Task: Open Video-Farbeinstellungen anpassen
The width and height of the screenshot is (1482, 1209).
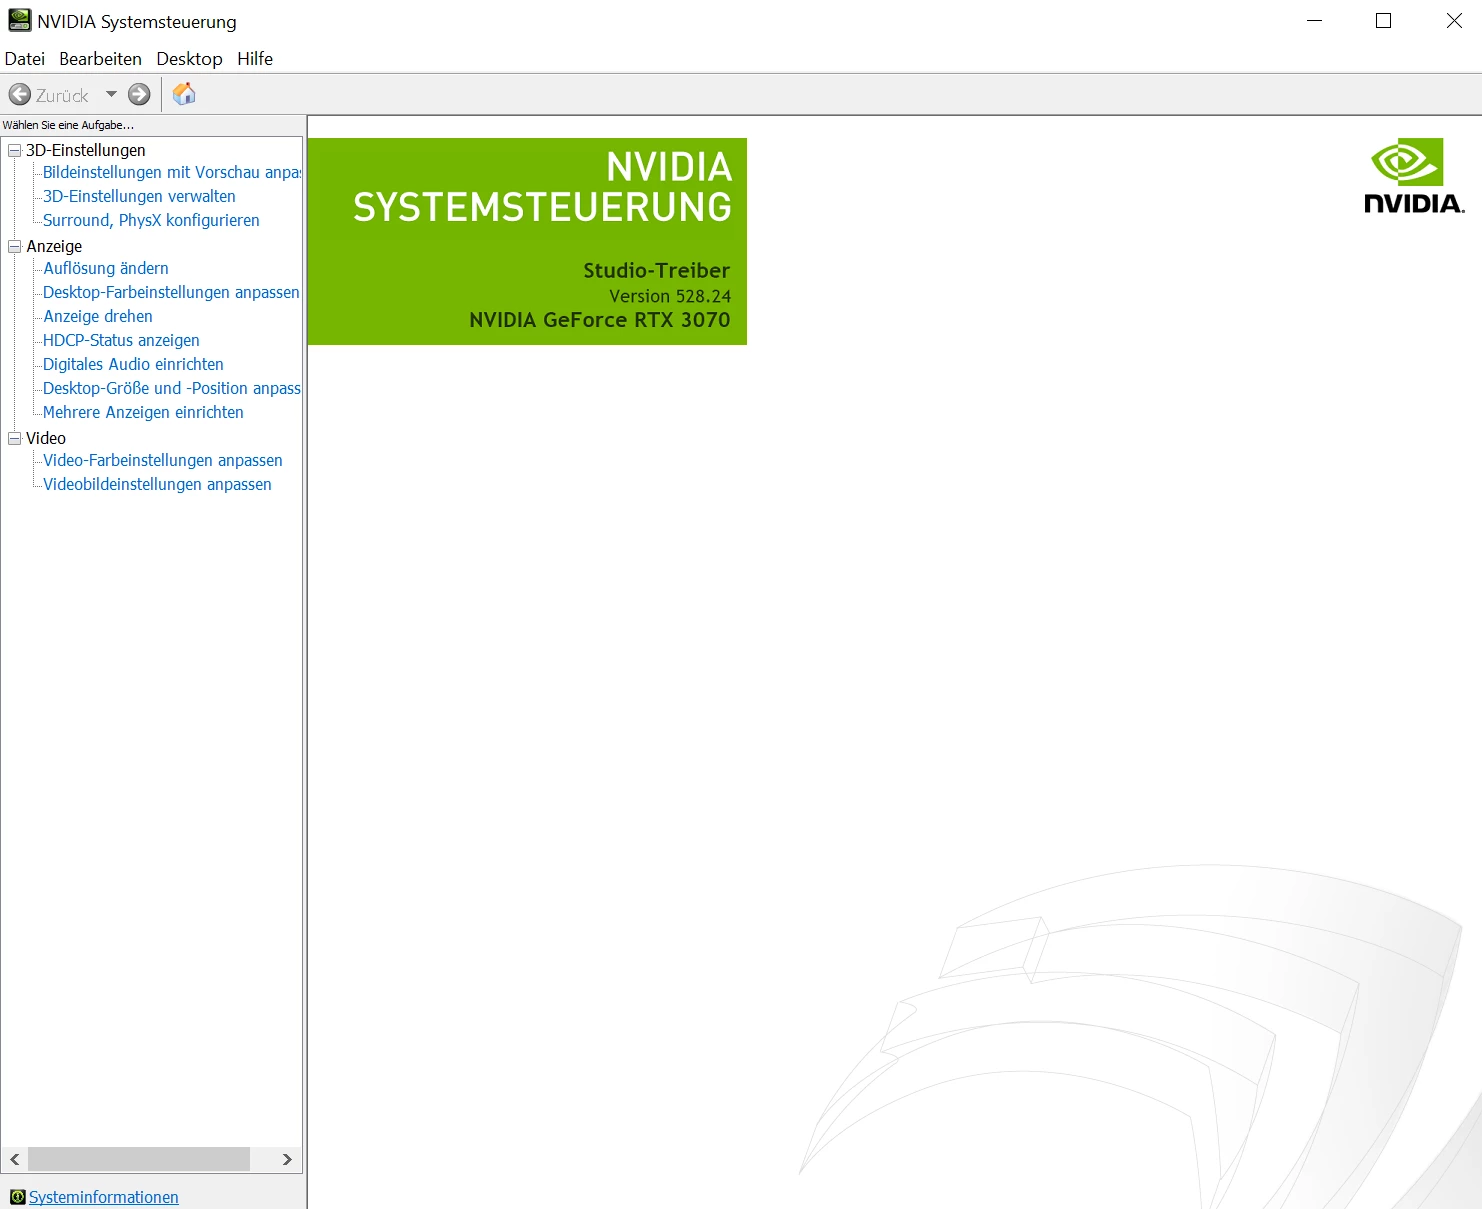Action: 163,460
